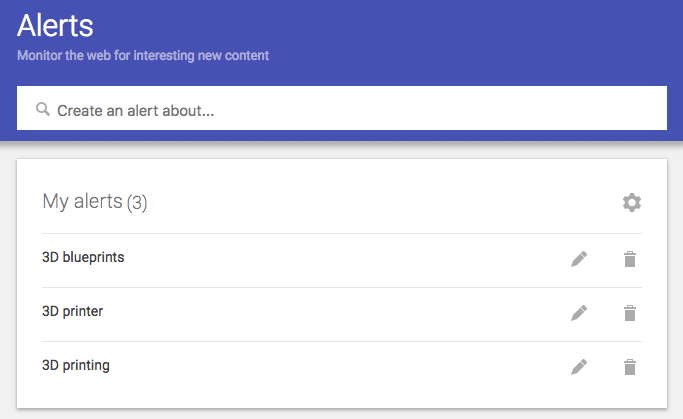Click the magnifying glass search icon
Viewport: 683px width, 419px height.
43,109
